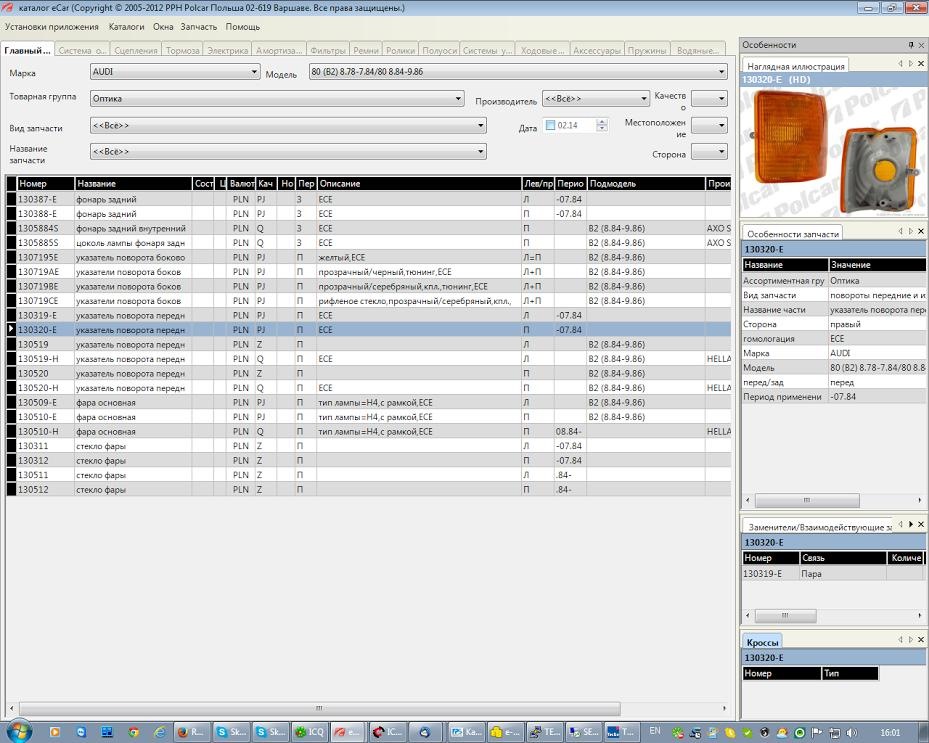Close the Наглядная иллюстрация tab

pyautogui.click(x=921, y=63)
